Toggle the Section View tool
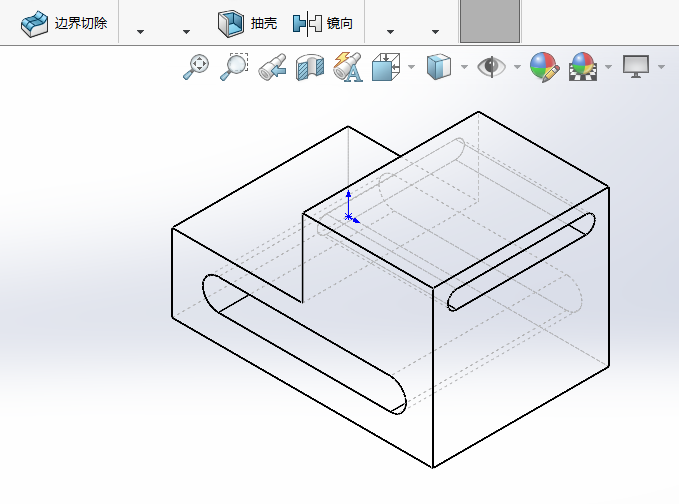The image size is (679, 504). (309, 67)
